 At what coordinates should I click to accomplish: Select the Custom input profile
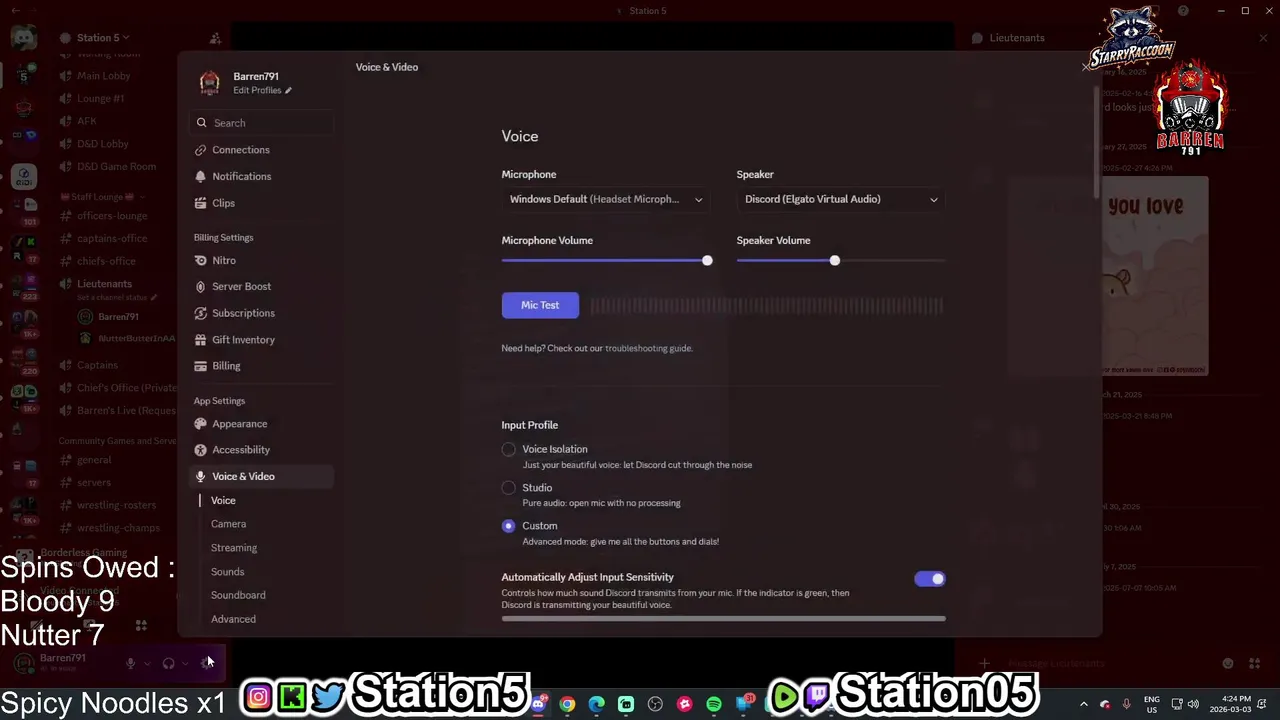(509, 526)
